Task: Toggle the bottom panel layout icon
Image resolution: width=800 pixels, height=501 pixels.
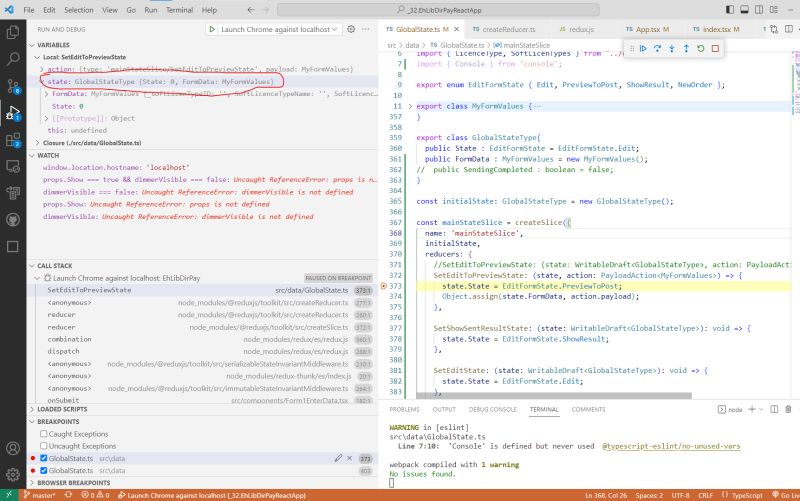Action: pos(744,10)
